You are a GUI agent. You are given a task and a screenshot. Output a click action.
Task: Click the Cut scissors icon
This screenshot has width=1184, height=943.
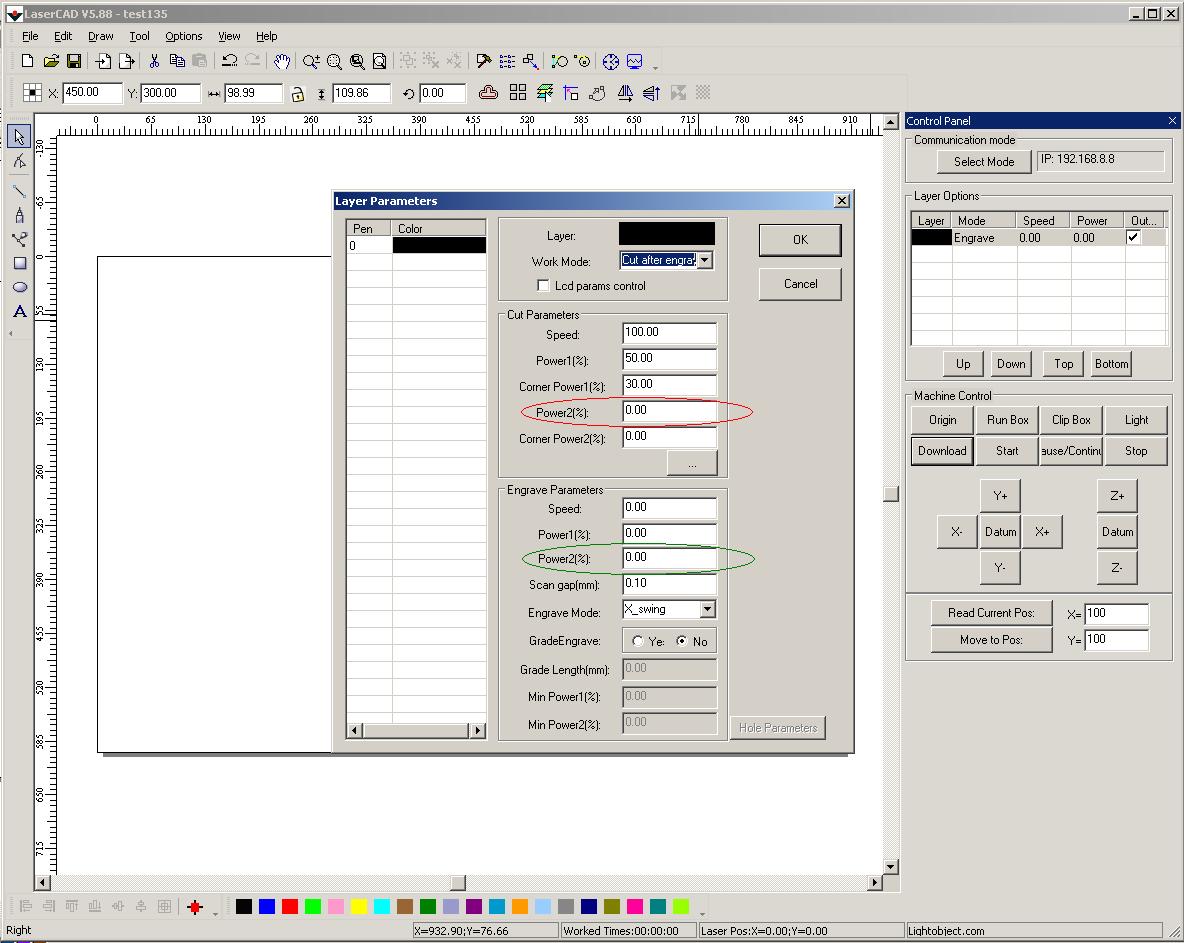coord(154,62)
